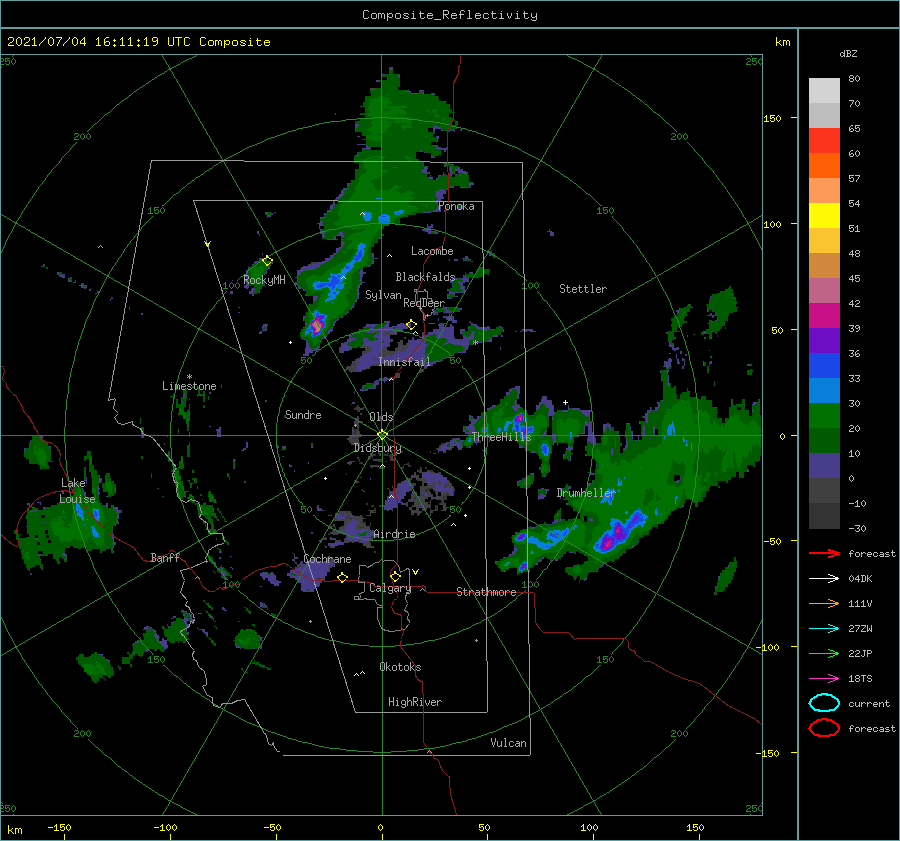Viewport: 900px width, 841px height.
Task: Click the Vulcan city label
Action: 508,743
